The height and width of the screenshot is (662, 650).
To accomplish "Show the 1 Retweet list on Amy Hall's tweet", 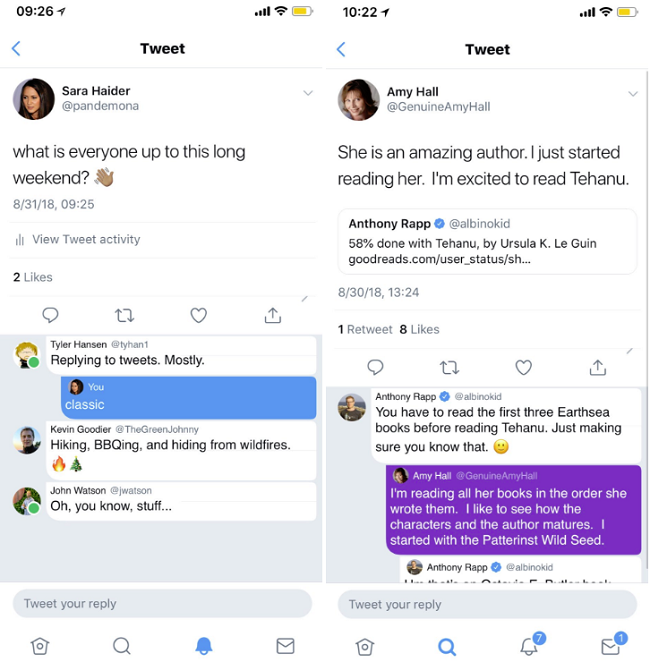I will pyautogui.click(x=365, y=329).
